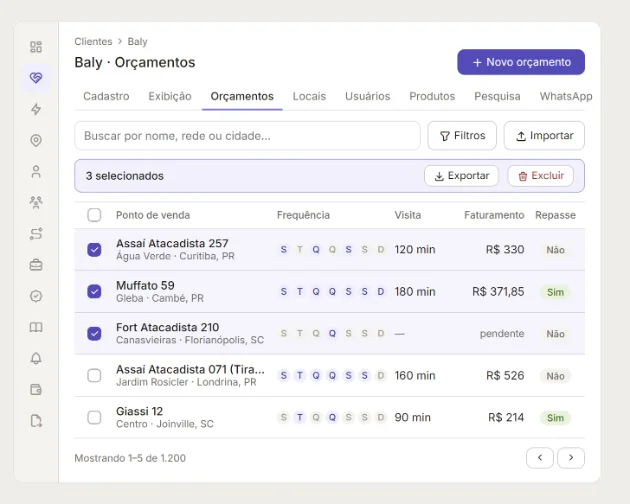This screenshot has width=630, height=504.
Task: Open the Filtros filter button
Action: pos(462,136)
